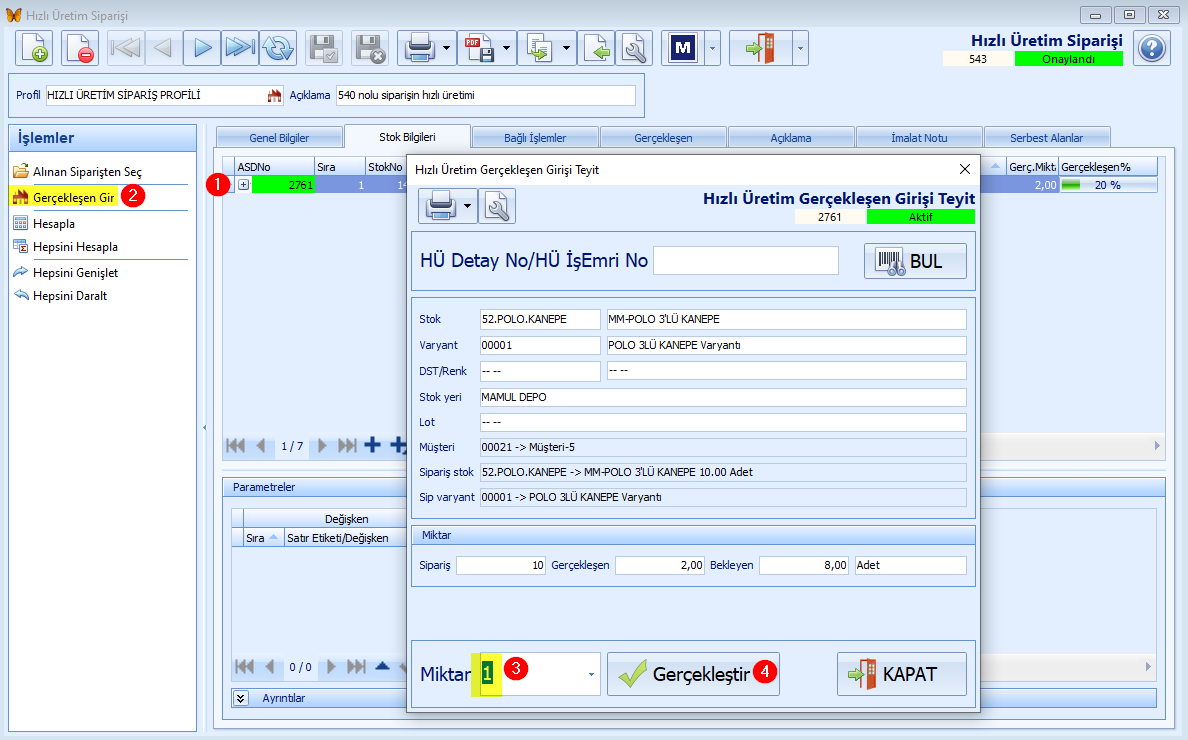Click the Satır Etiketi/Değişken column header
The width and height of the screenshot is (1188, 740).
click(345, 538)
